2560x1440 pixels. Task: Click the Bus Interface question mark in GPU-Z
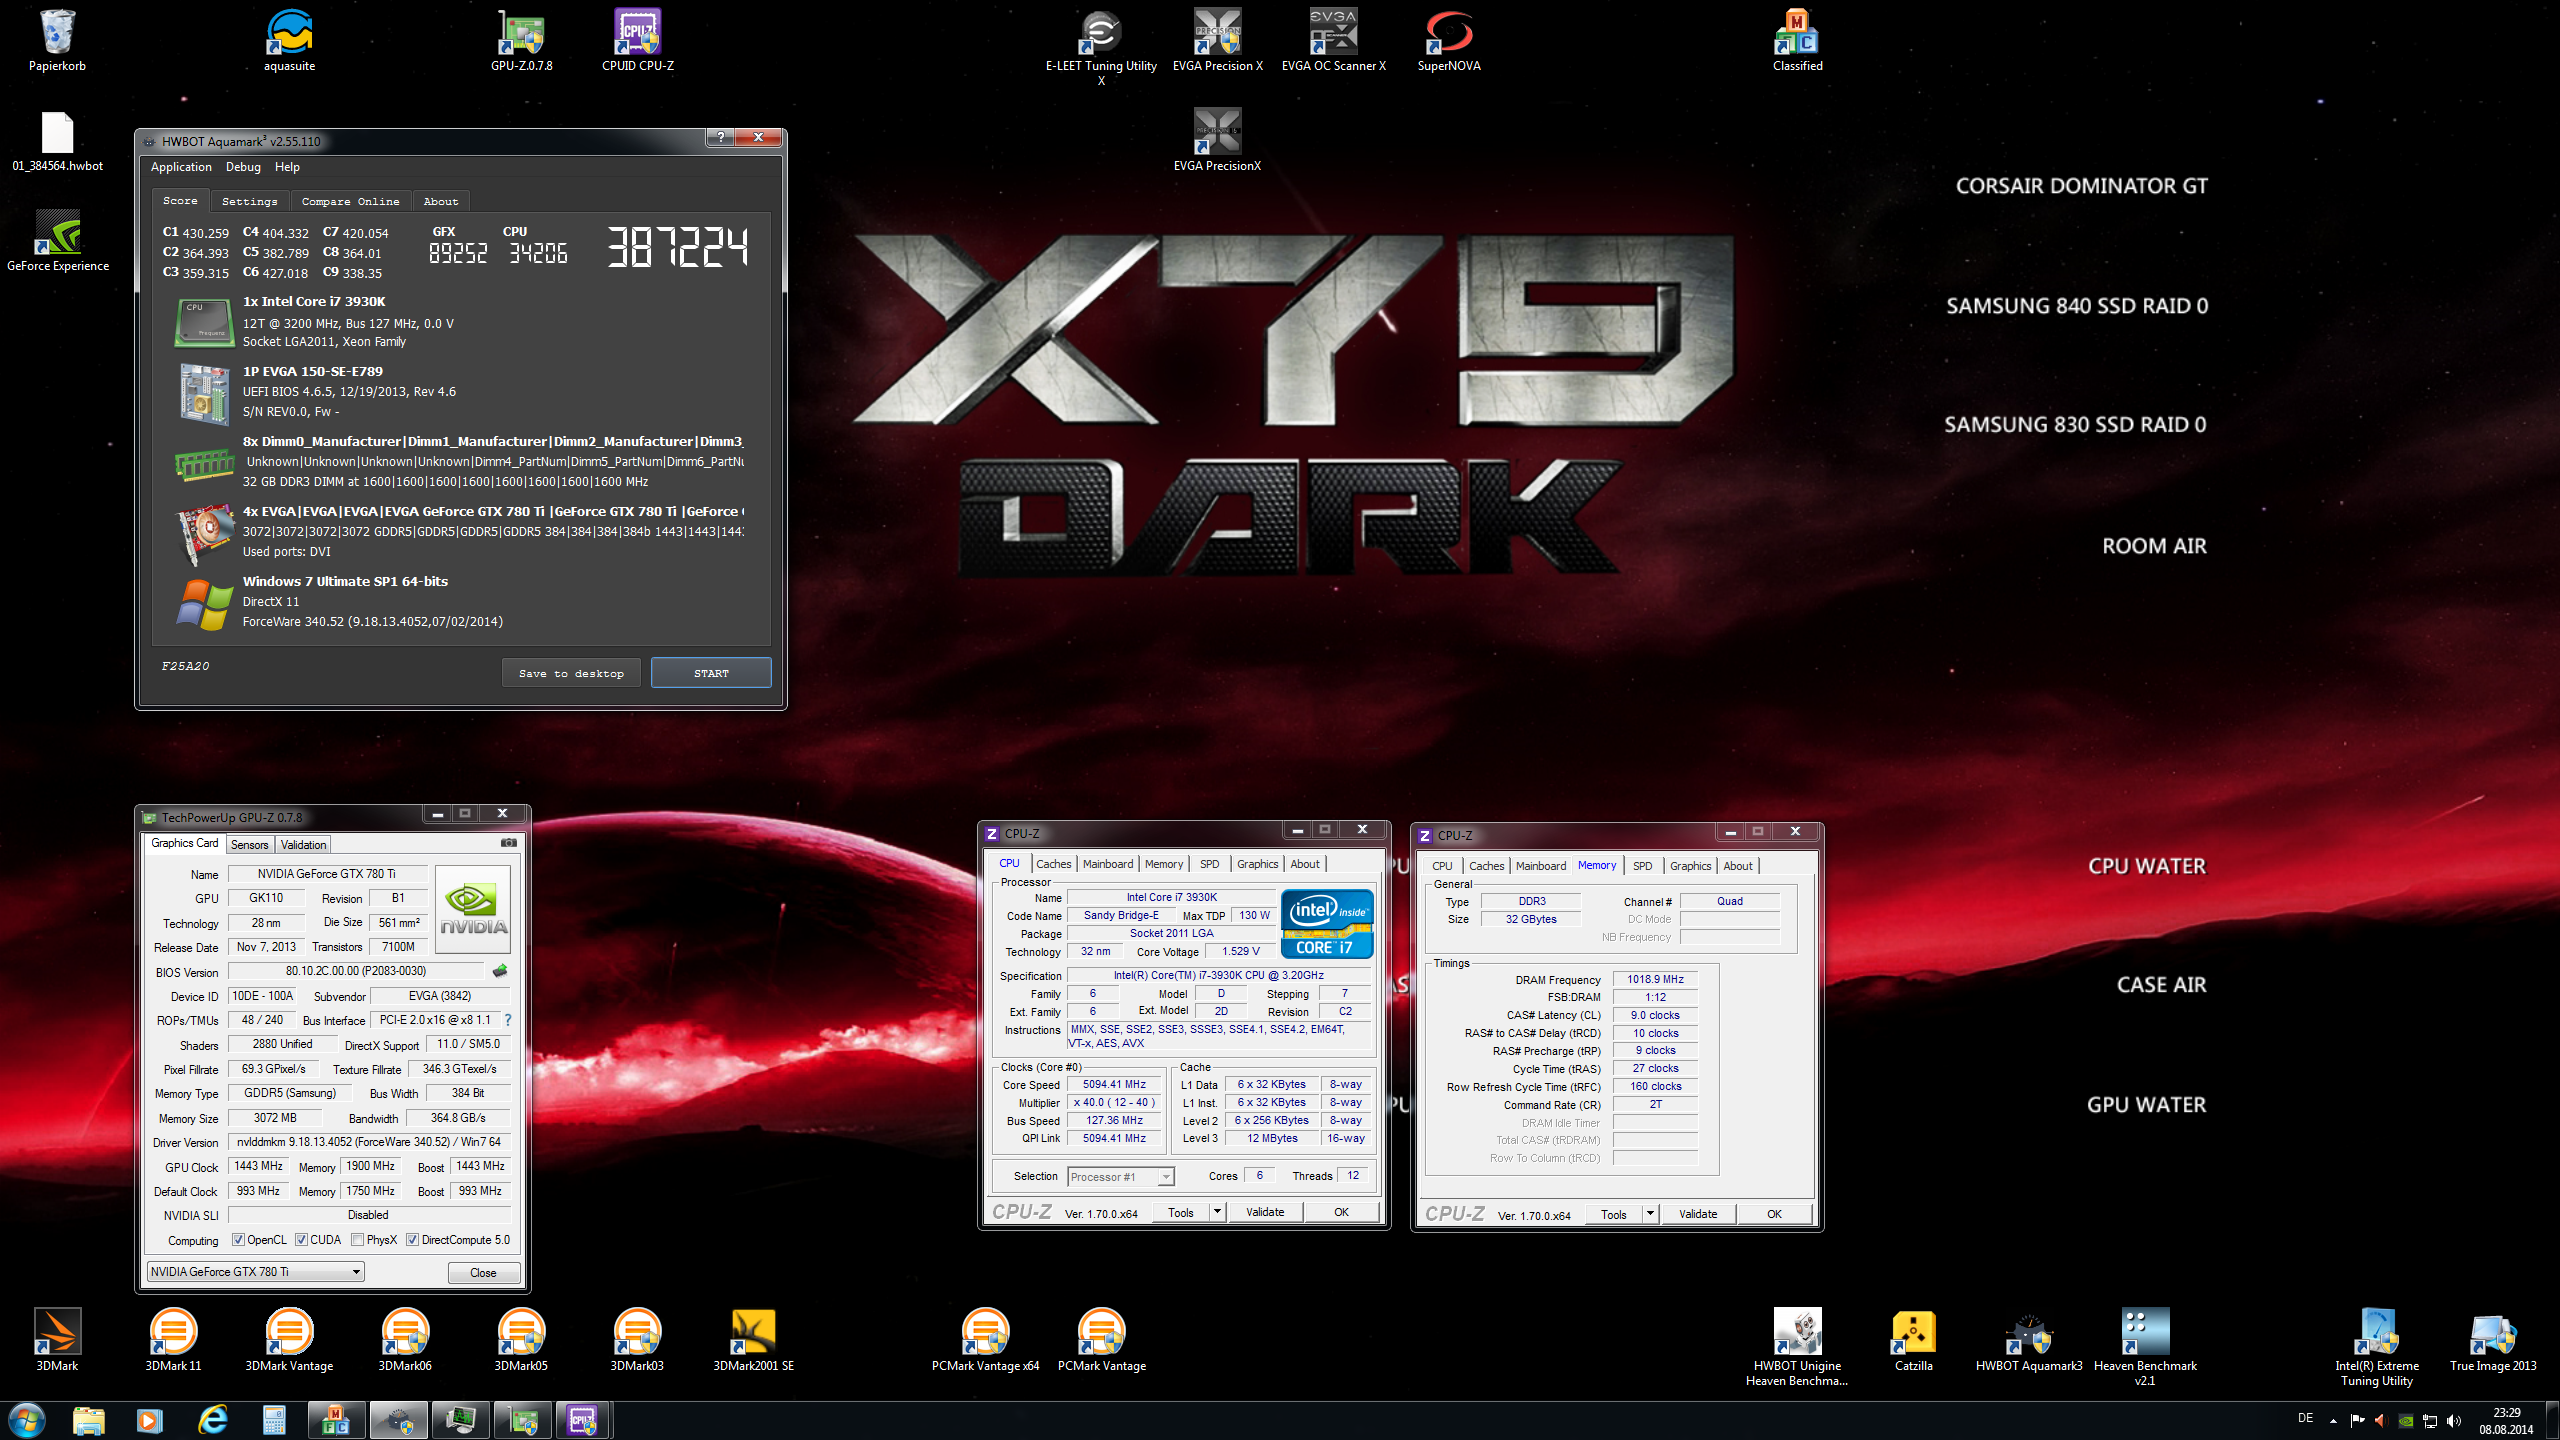(x=508, y=1020)
